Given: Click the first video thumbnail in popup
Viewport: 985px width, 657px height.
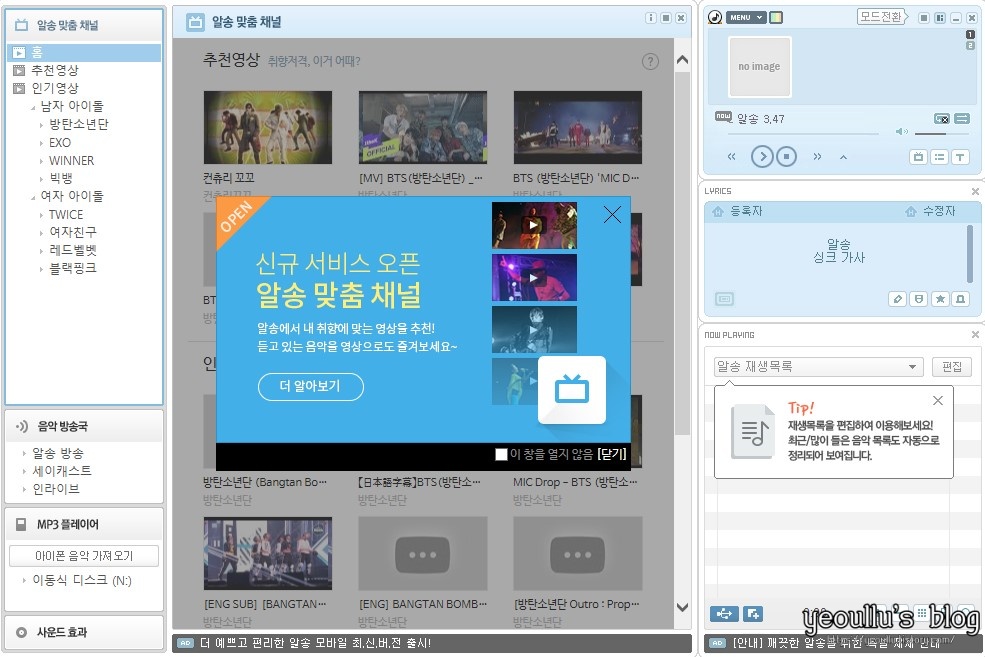Looking at the screenshot, I should coord(534,225).
